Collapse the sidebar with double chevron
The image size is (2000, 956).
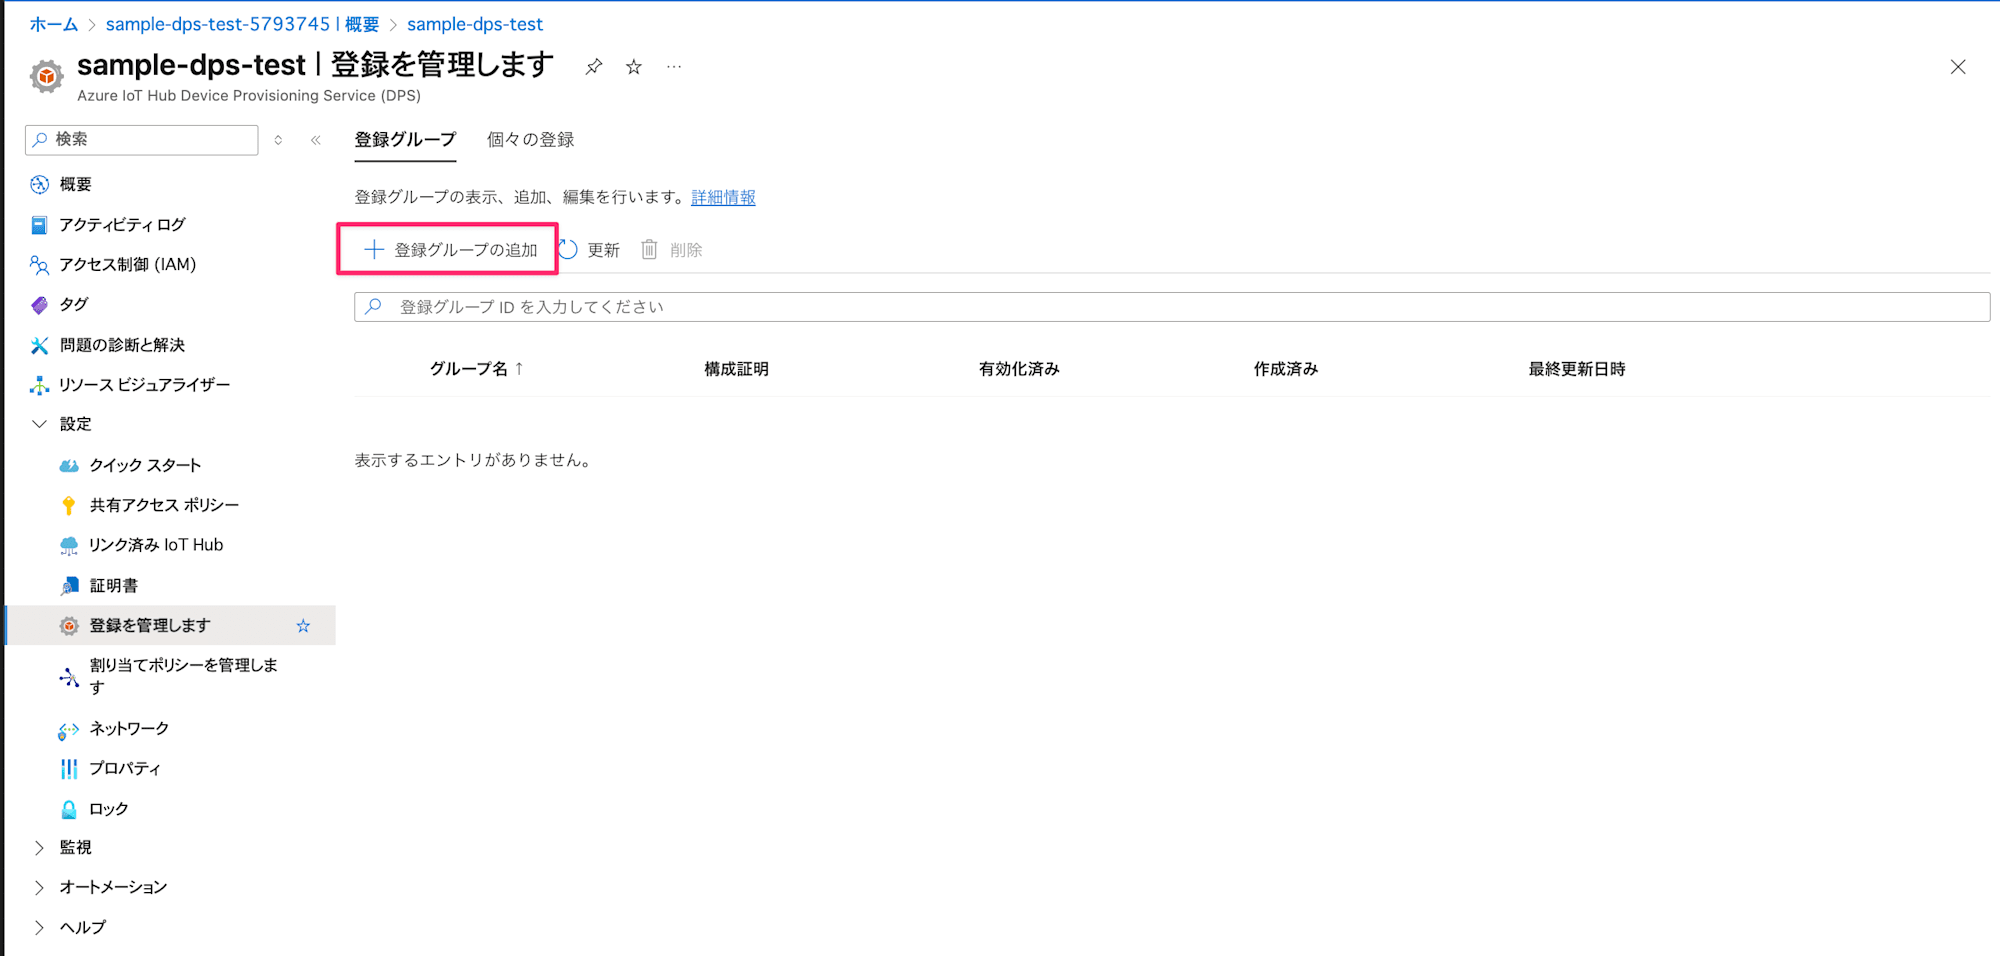click(x=316, y=140)
